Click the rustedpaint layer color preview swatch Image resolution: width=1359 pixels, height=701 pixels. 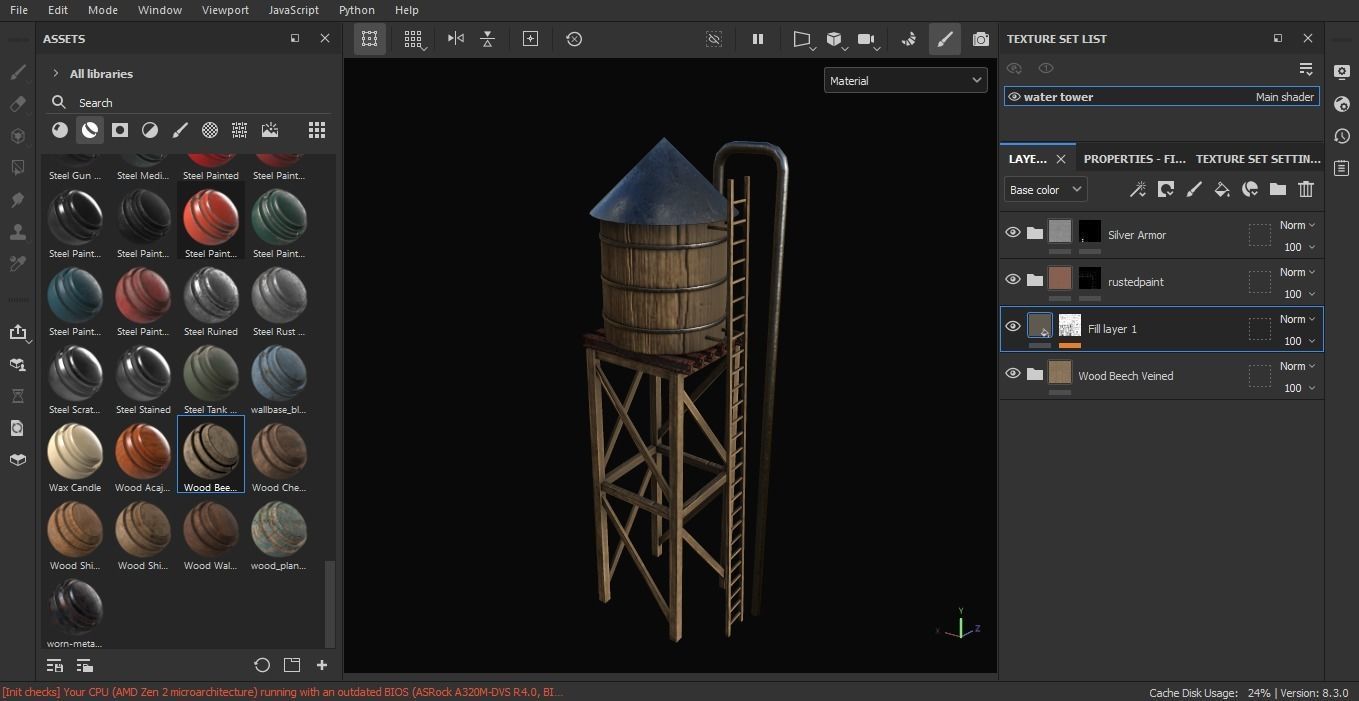click(x=1060, y=279)
